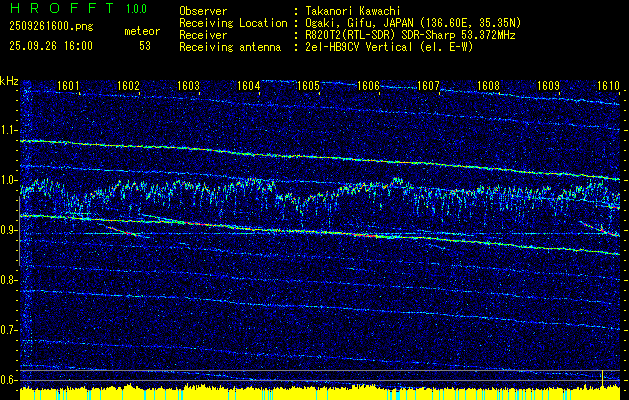Image resolution: width=629 pixels, height=400 pixels.
Task: Click the 1603 time marker
Action: tap(189, 86)
